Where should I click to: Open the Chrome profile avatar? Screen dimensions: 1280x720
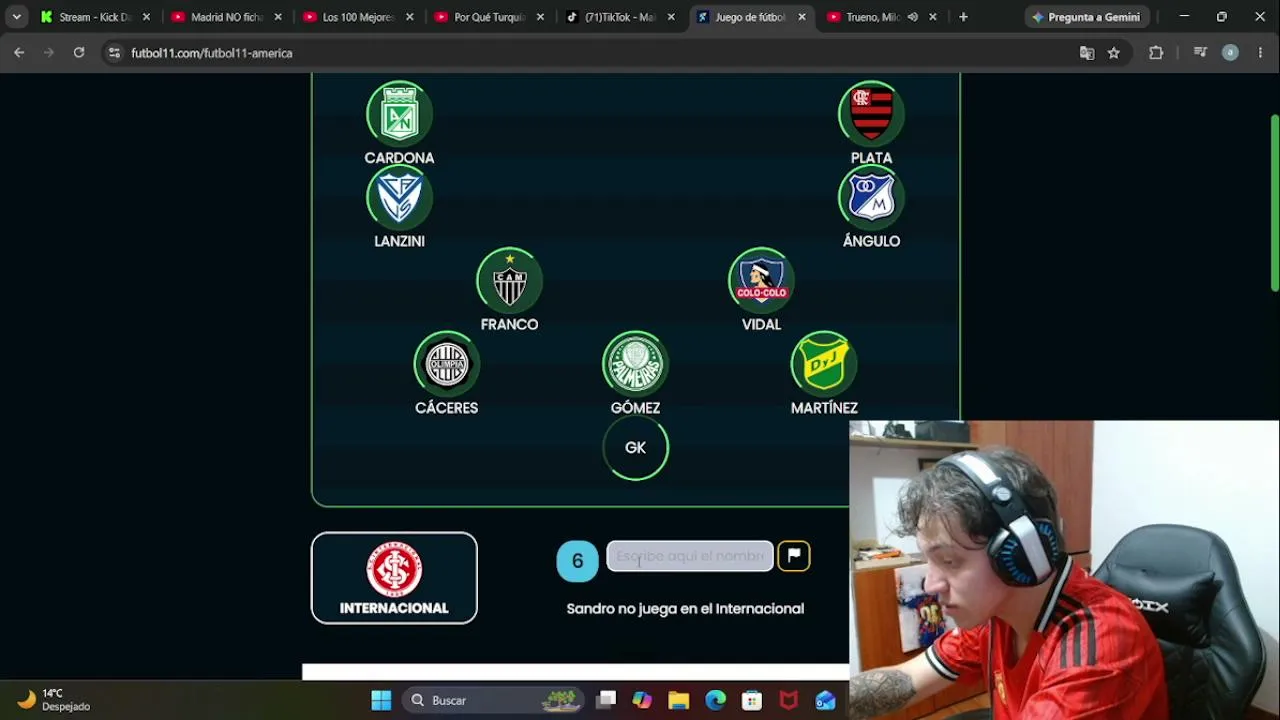[x=1230, y=53]
